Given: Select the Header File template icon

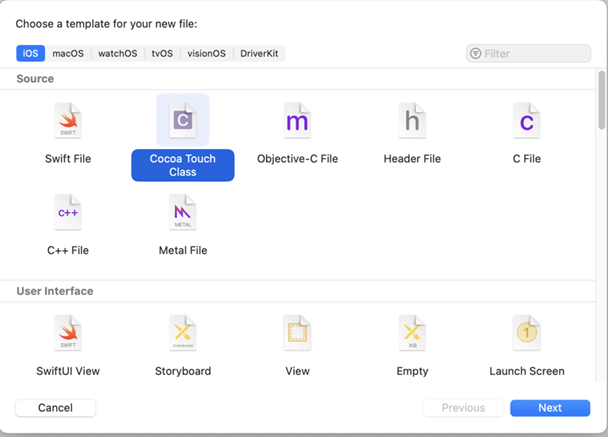Looking at the screenshot, I should (412, 122).
